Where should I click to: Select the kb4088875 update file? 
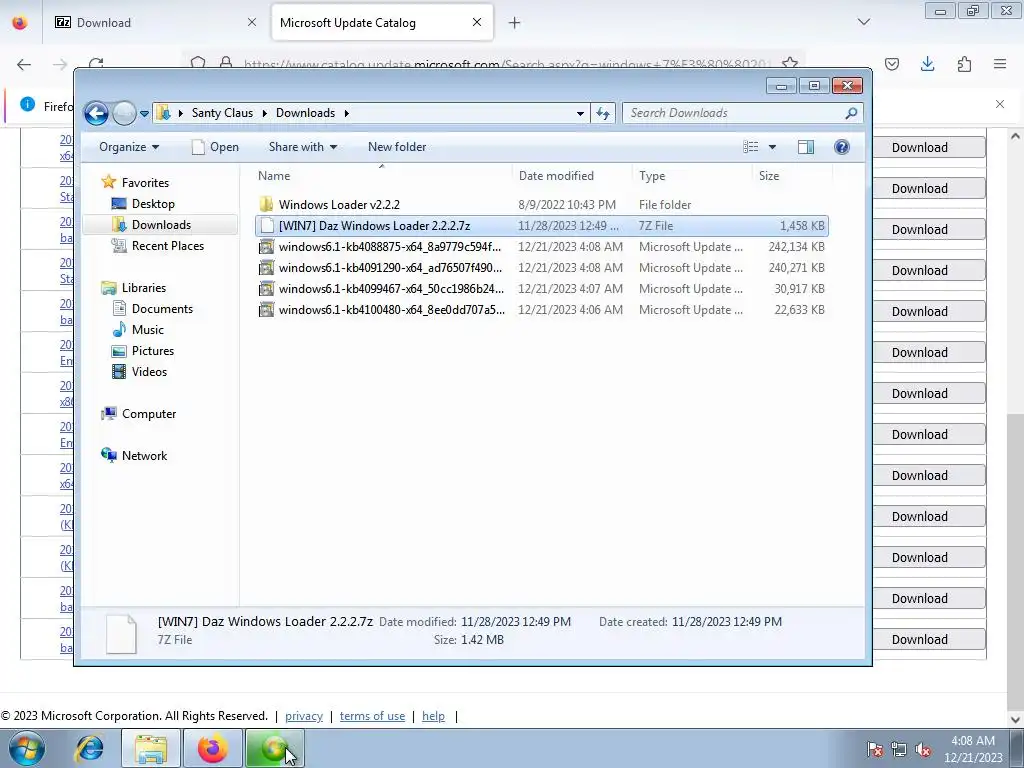tap(542, 247)
